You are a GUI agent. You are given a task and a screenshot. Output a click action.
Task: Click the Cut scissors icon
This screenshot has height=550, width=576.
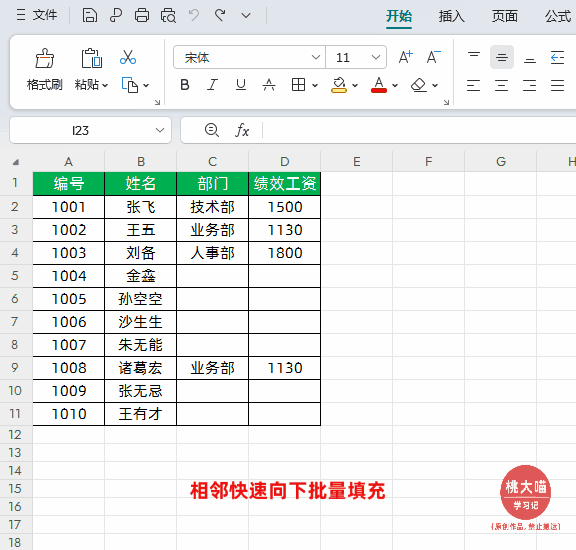tap(128, 57)
